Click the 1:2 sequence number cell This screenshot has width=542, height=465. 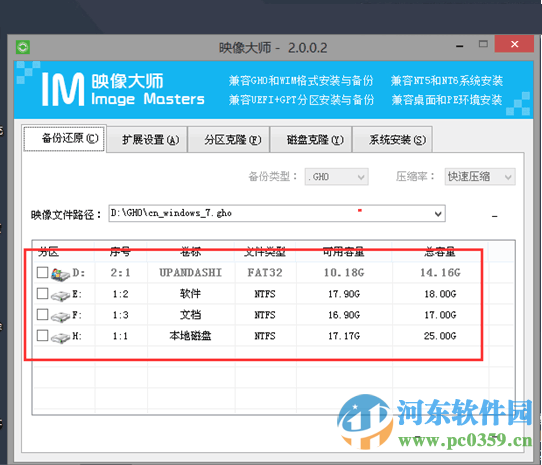click(x=121, y=294)
